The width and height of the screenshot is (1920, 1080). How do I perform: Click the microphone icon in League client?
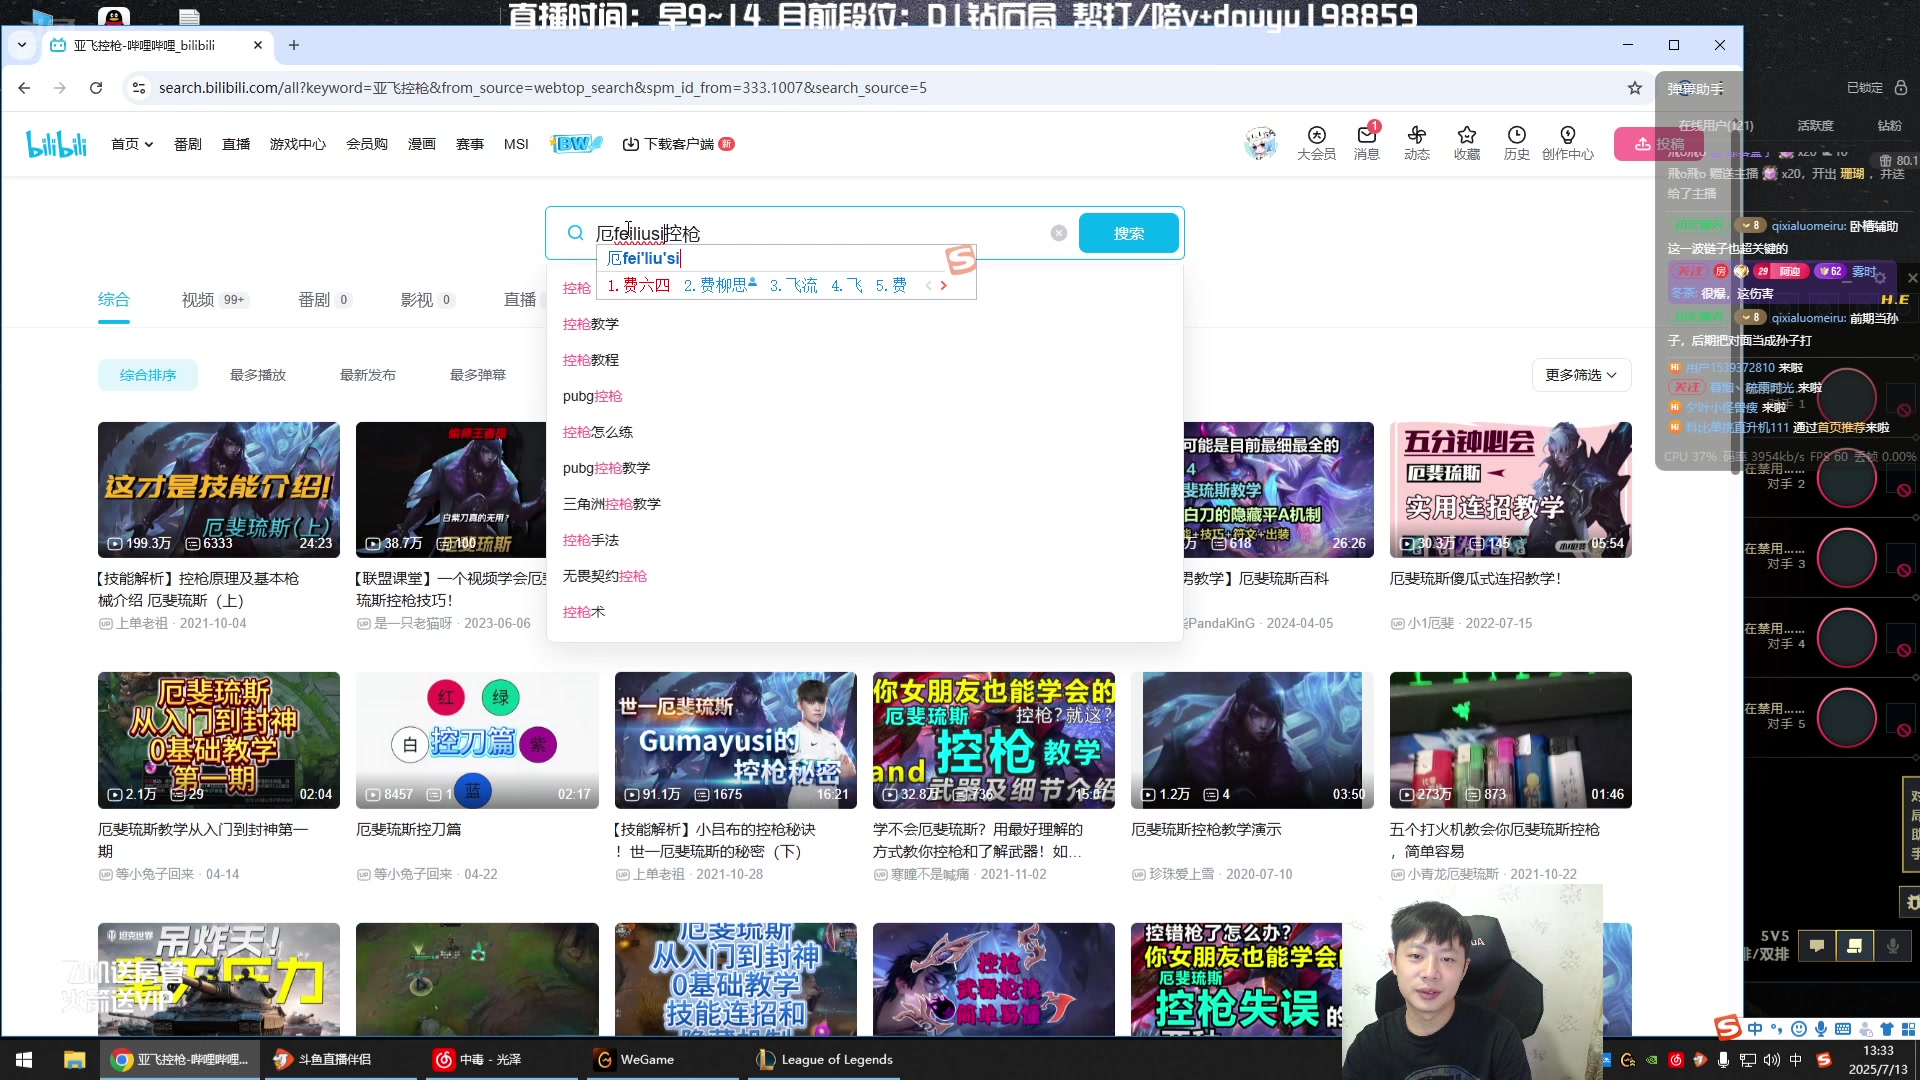point(1892,945)
